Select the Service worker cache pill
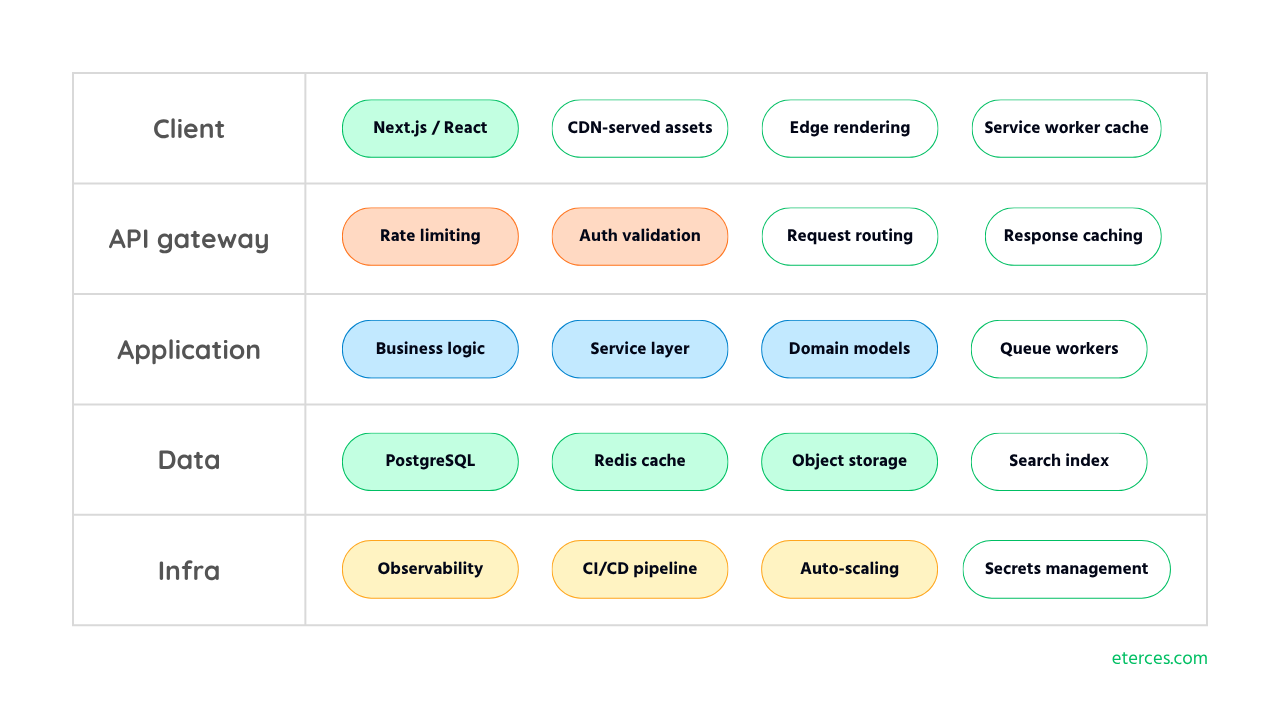This screenshot has width=1280, height=720. click(x=1066, y=128)
